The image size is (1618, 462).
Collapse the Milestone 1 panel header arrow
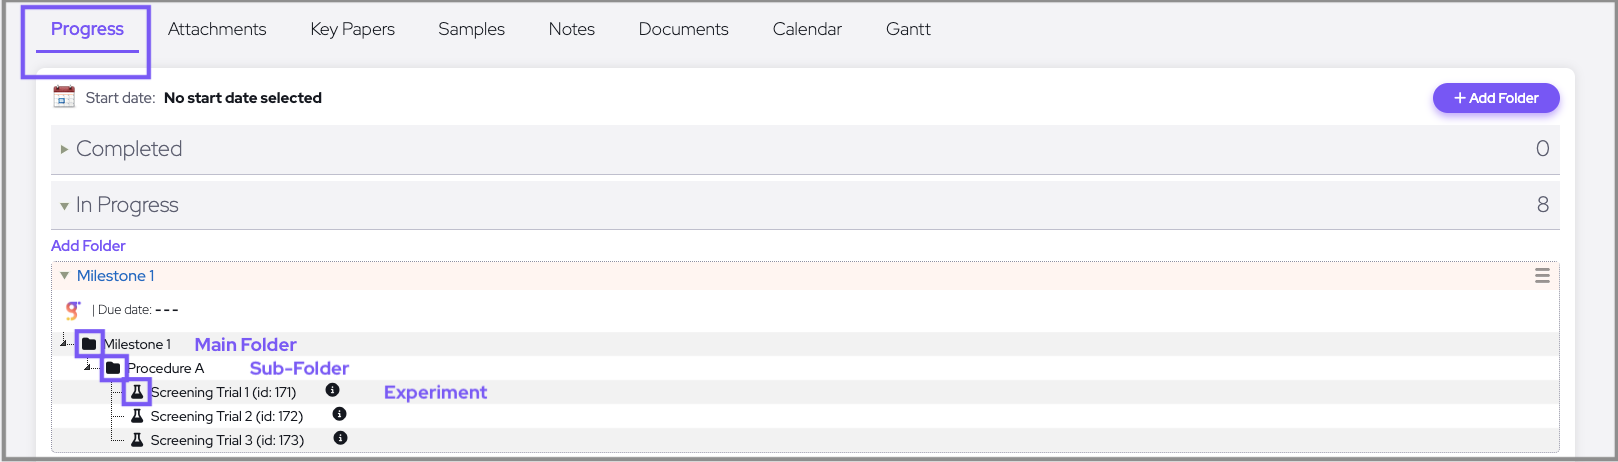65,276
